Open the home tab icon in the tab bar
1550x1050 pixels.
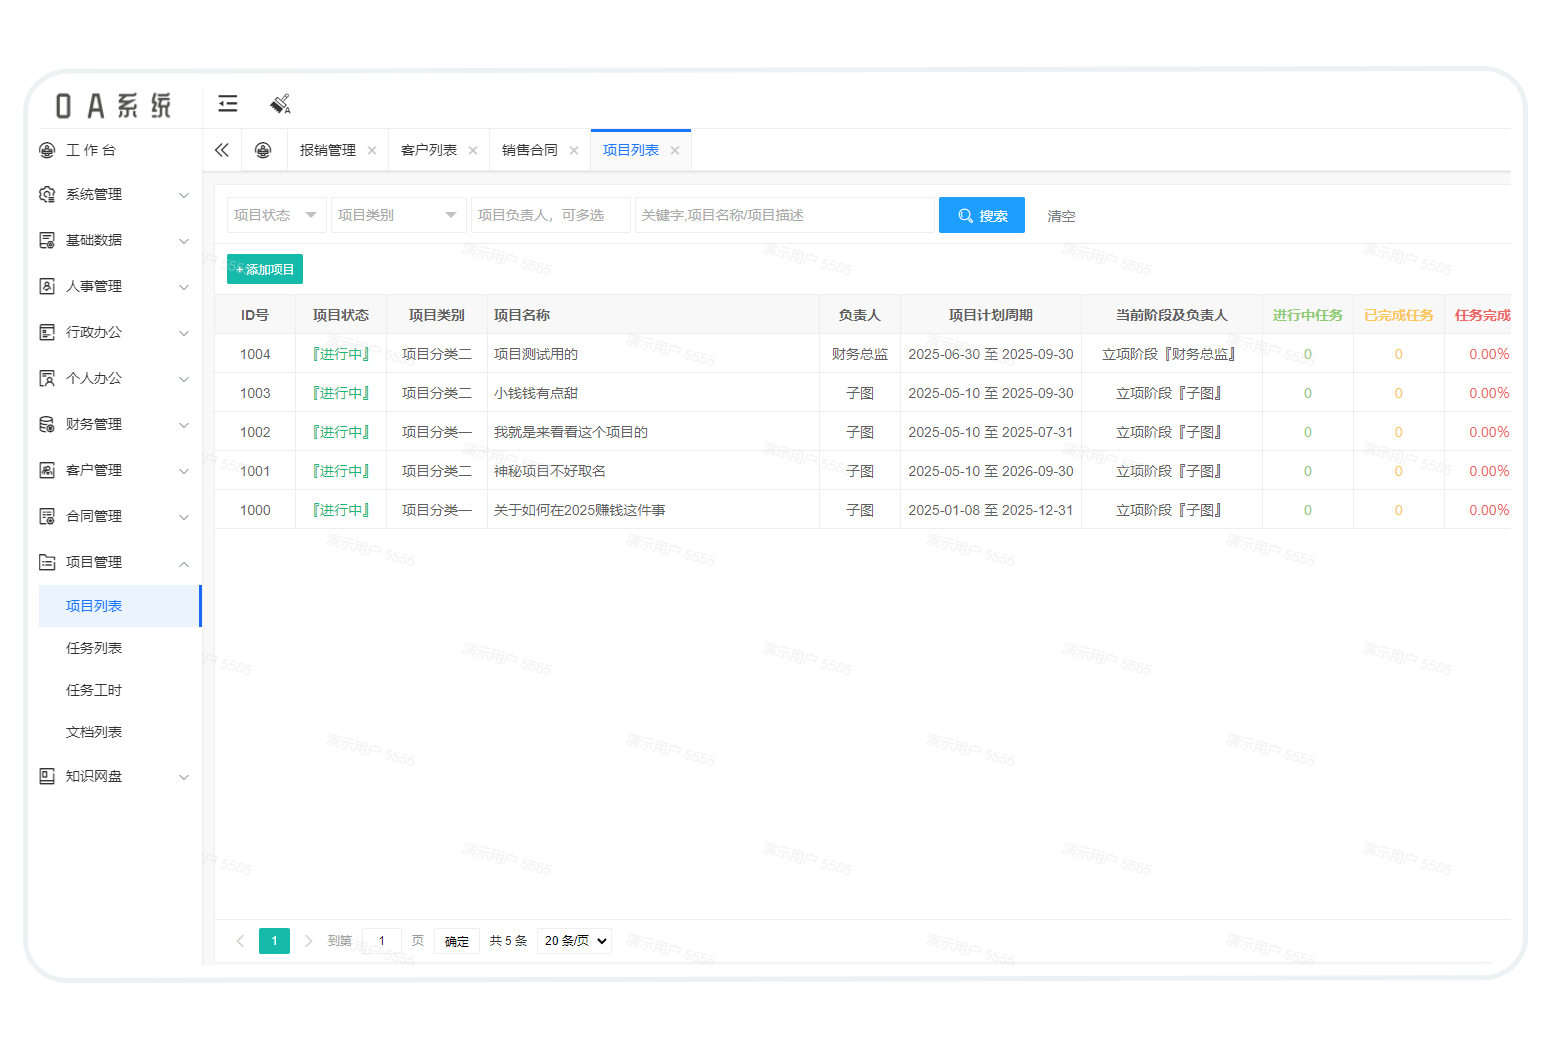pyautogui.click(x=263, y=150)
